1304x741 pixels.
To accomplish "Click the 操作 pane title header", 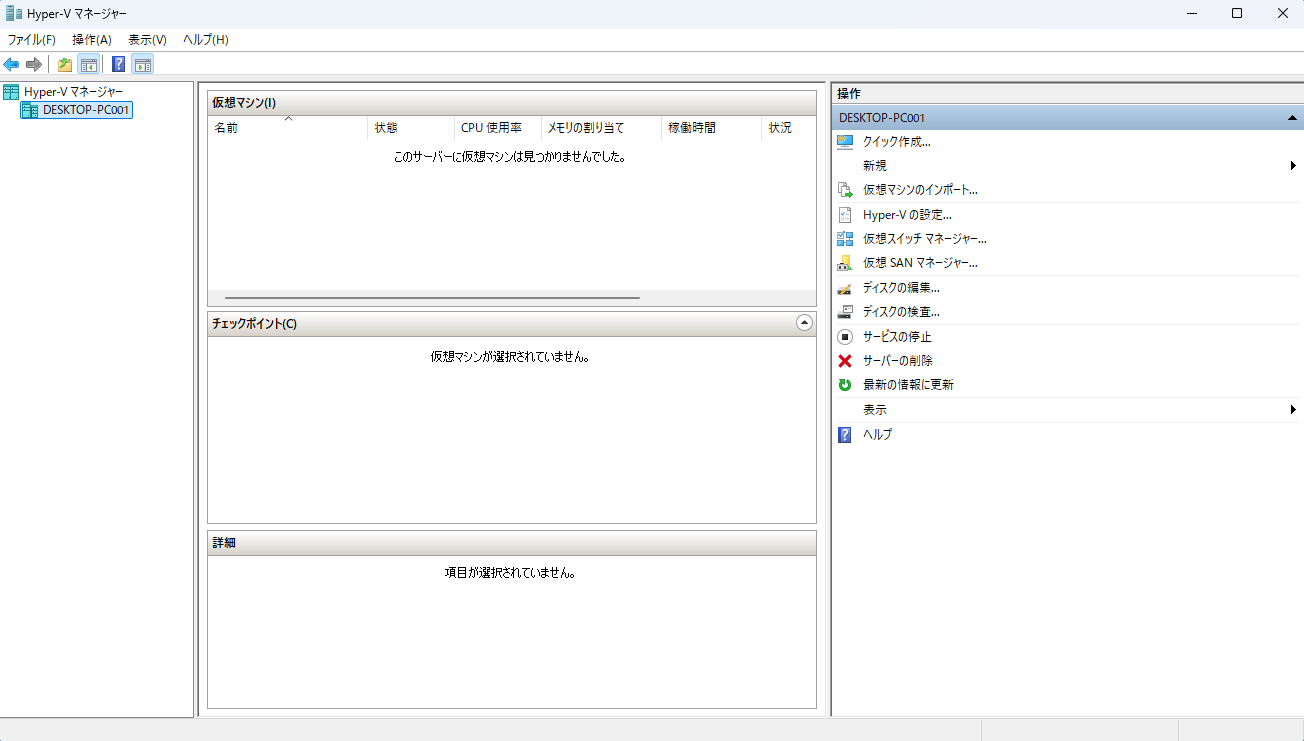I will (x=1067, y=93).
